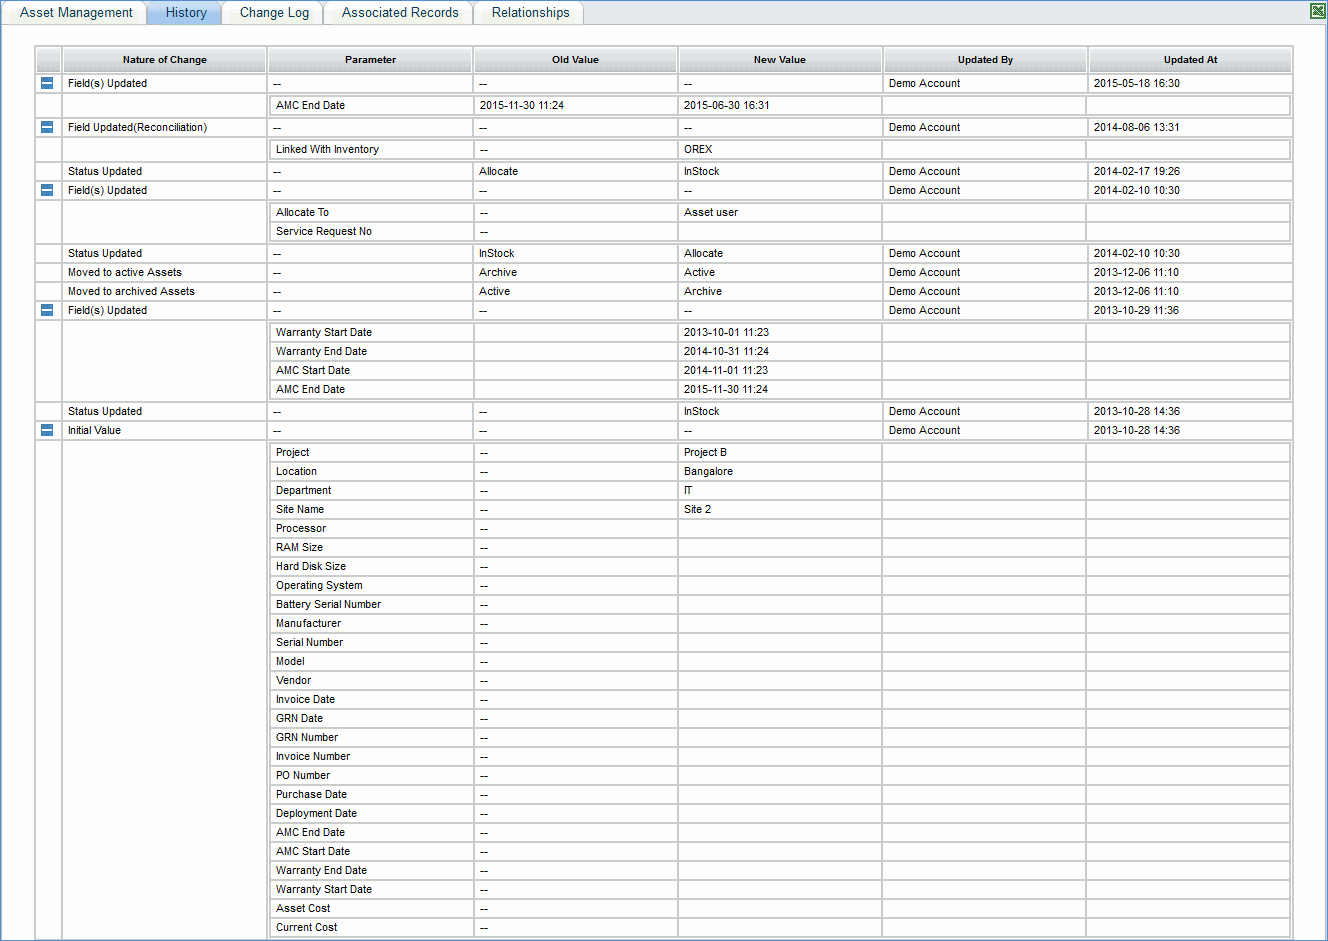Collapse the Field Updated(Reconciliation) row

click(47, 128)
